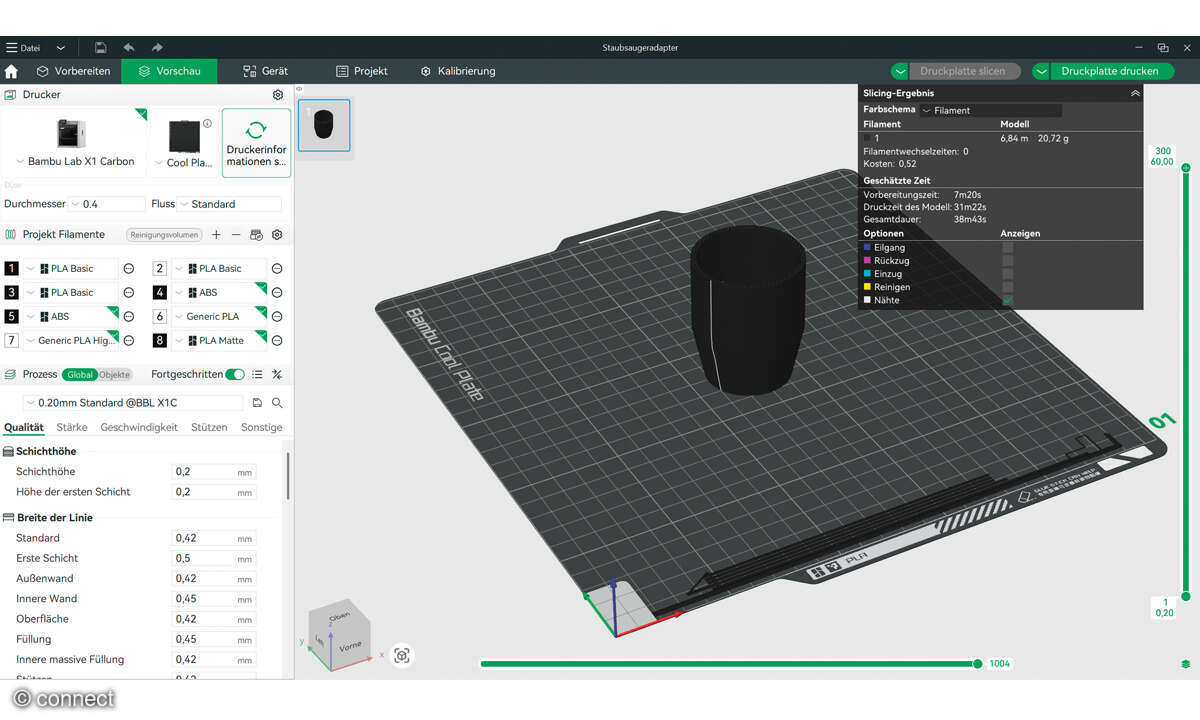Open options for filament 5 ABS
This screenshot has height=720, width=1200.
tap(129, 316)
